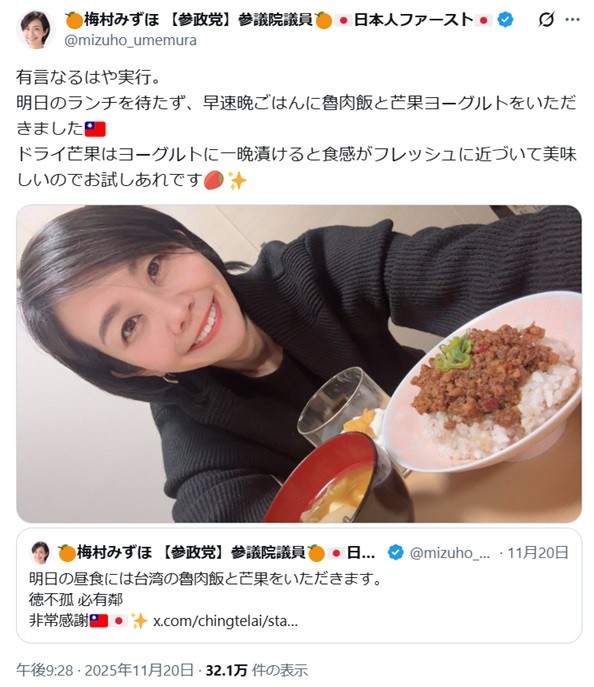Click the Grok circle-slash icon
Image resolution: width=594 pixels, height=687 pixels.
point(546,20)
